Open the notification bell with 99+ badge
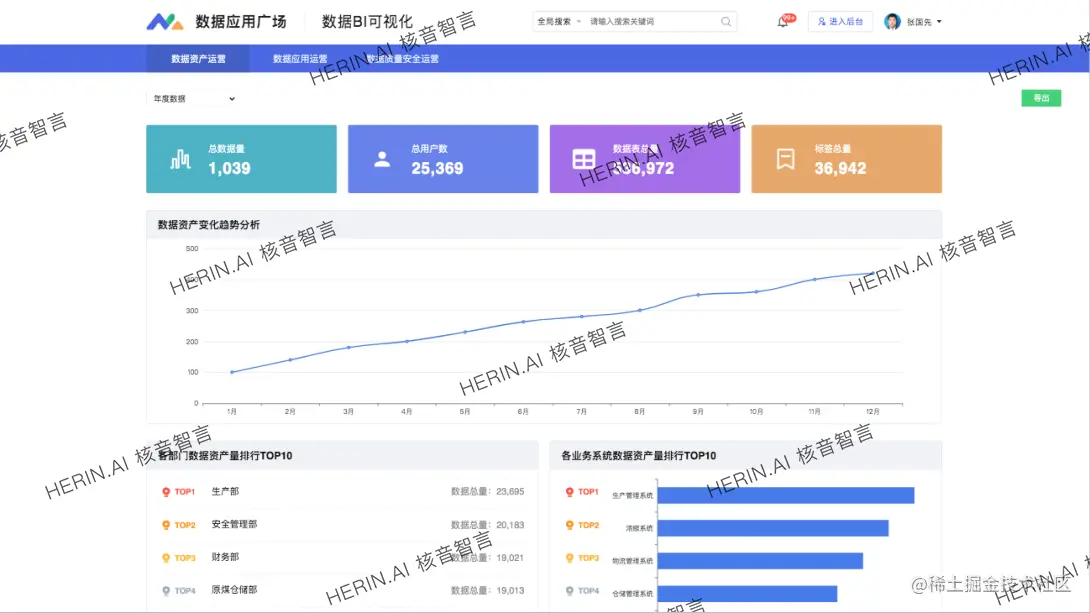1090x613 pixels. tap(784, 20)
